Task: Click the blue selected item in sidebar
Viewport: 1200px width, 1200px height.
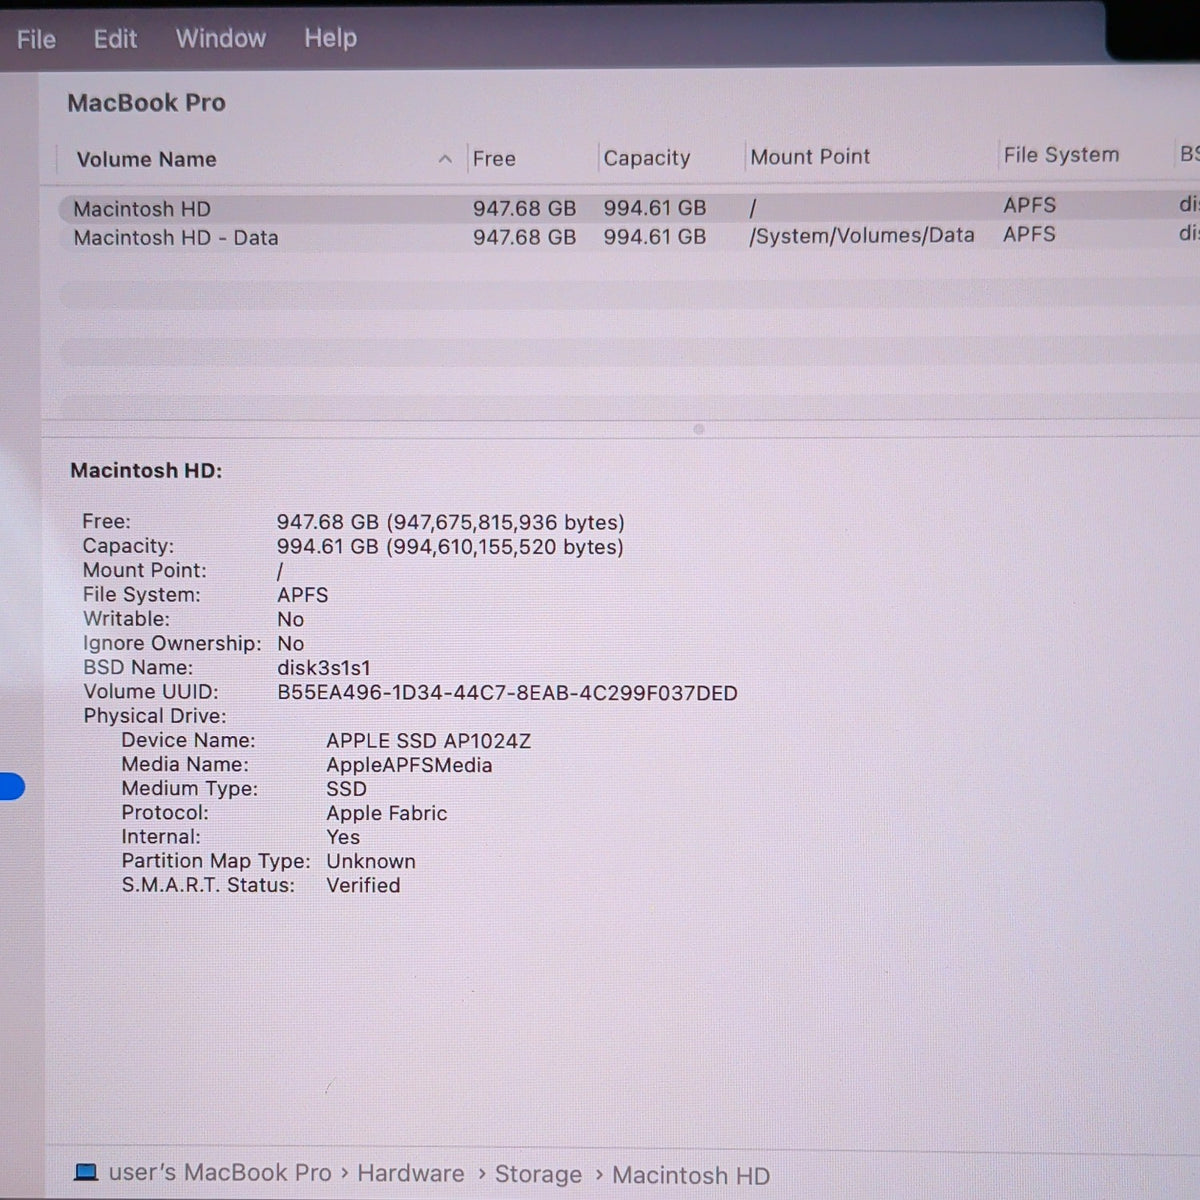Action: (12, 787)
